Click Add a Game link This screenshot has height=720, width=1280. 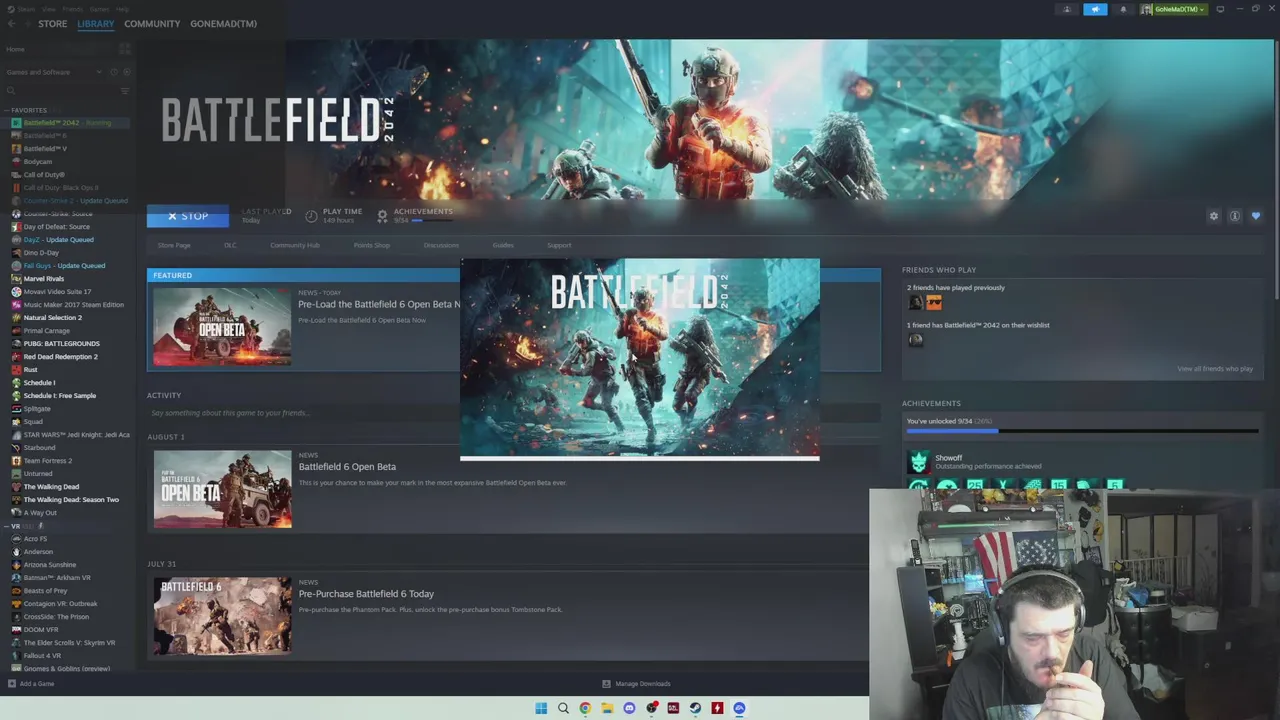pyautogui.click(x=37, y=684)
